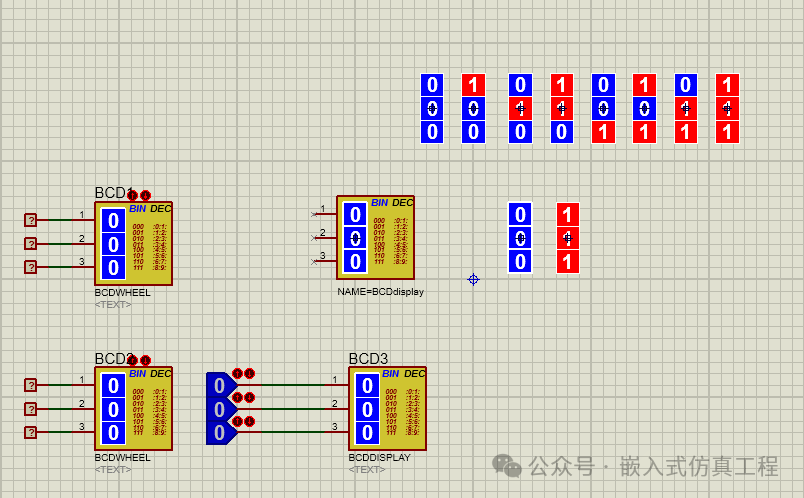The width and height of the screenshot is (804, 498).
Task: Click the red 111 block in the lower pair
Action: click(568, 238)
